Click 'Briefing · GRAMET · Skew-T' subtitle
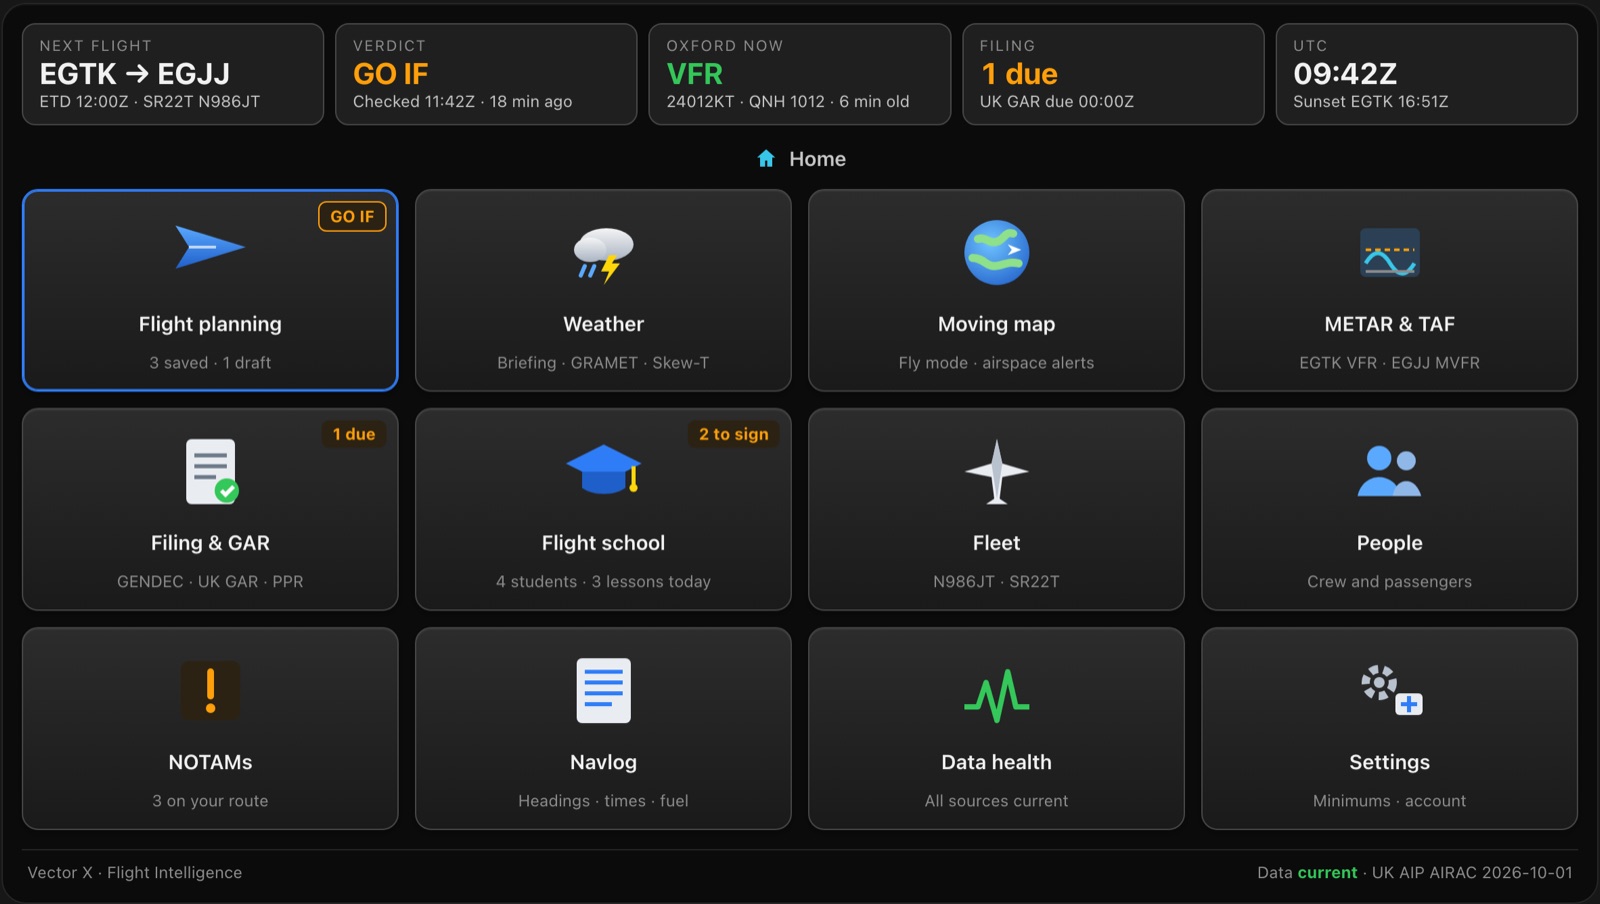 click(x=603, y=363)
